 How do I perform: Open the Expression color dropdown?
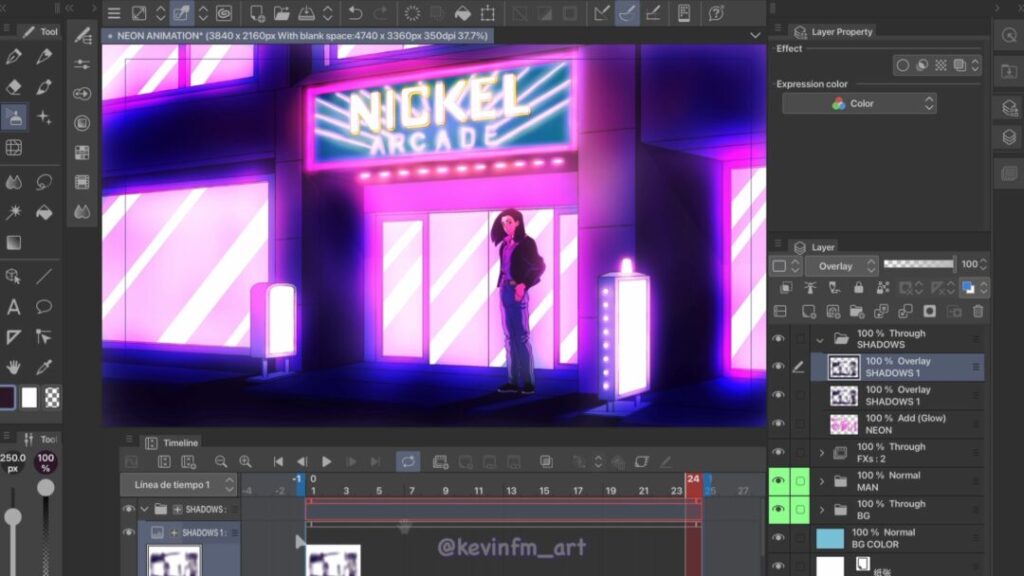[859, 104]
